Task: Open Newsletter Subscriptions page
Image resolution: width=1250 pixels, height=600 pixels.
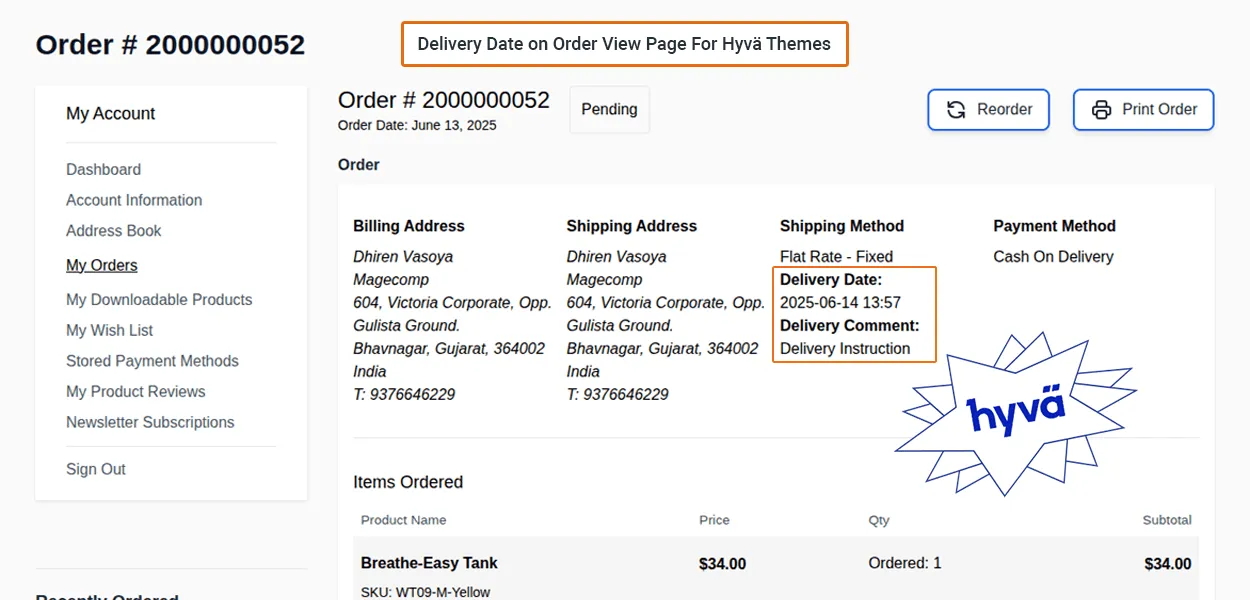Action: coord(150,422)
